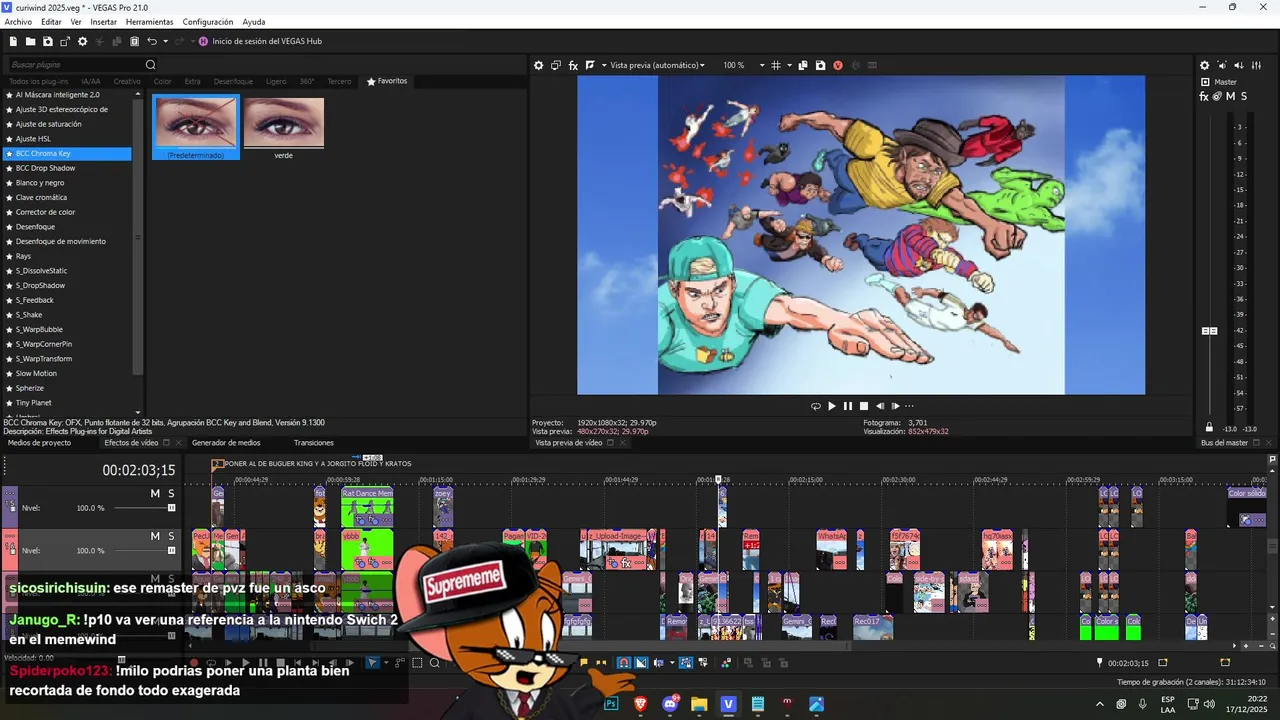Open File Explorer from taskbar
Screen dimensions: 1280x720
pos(699,704)
